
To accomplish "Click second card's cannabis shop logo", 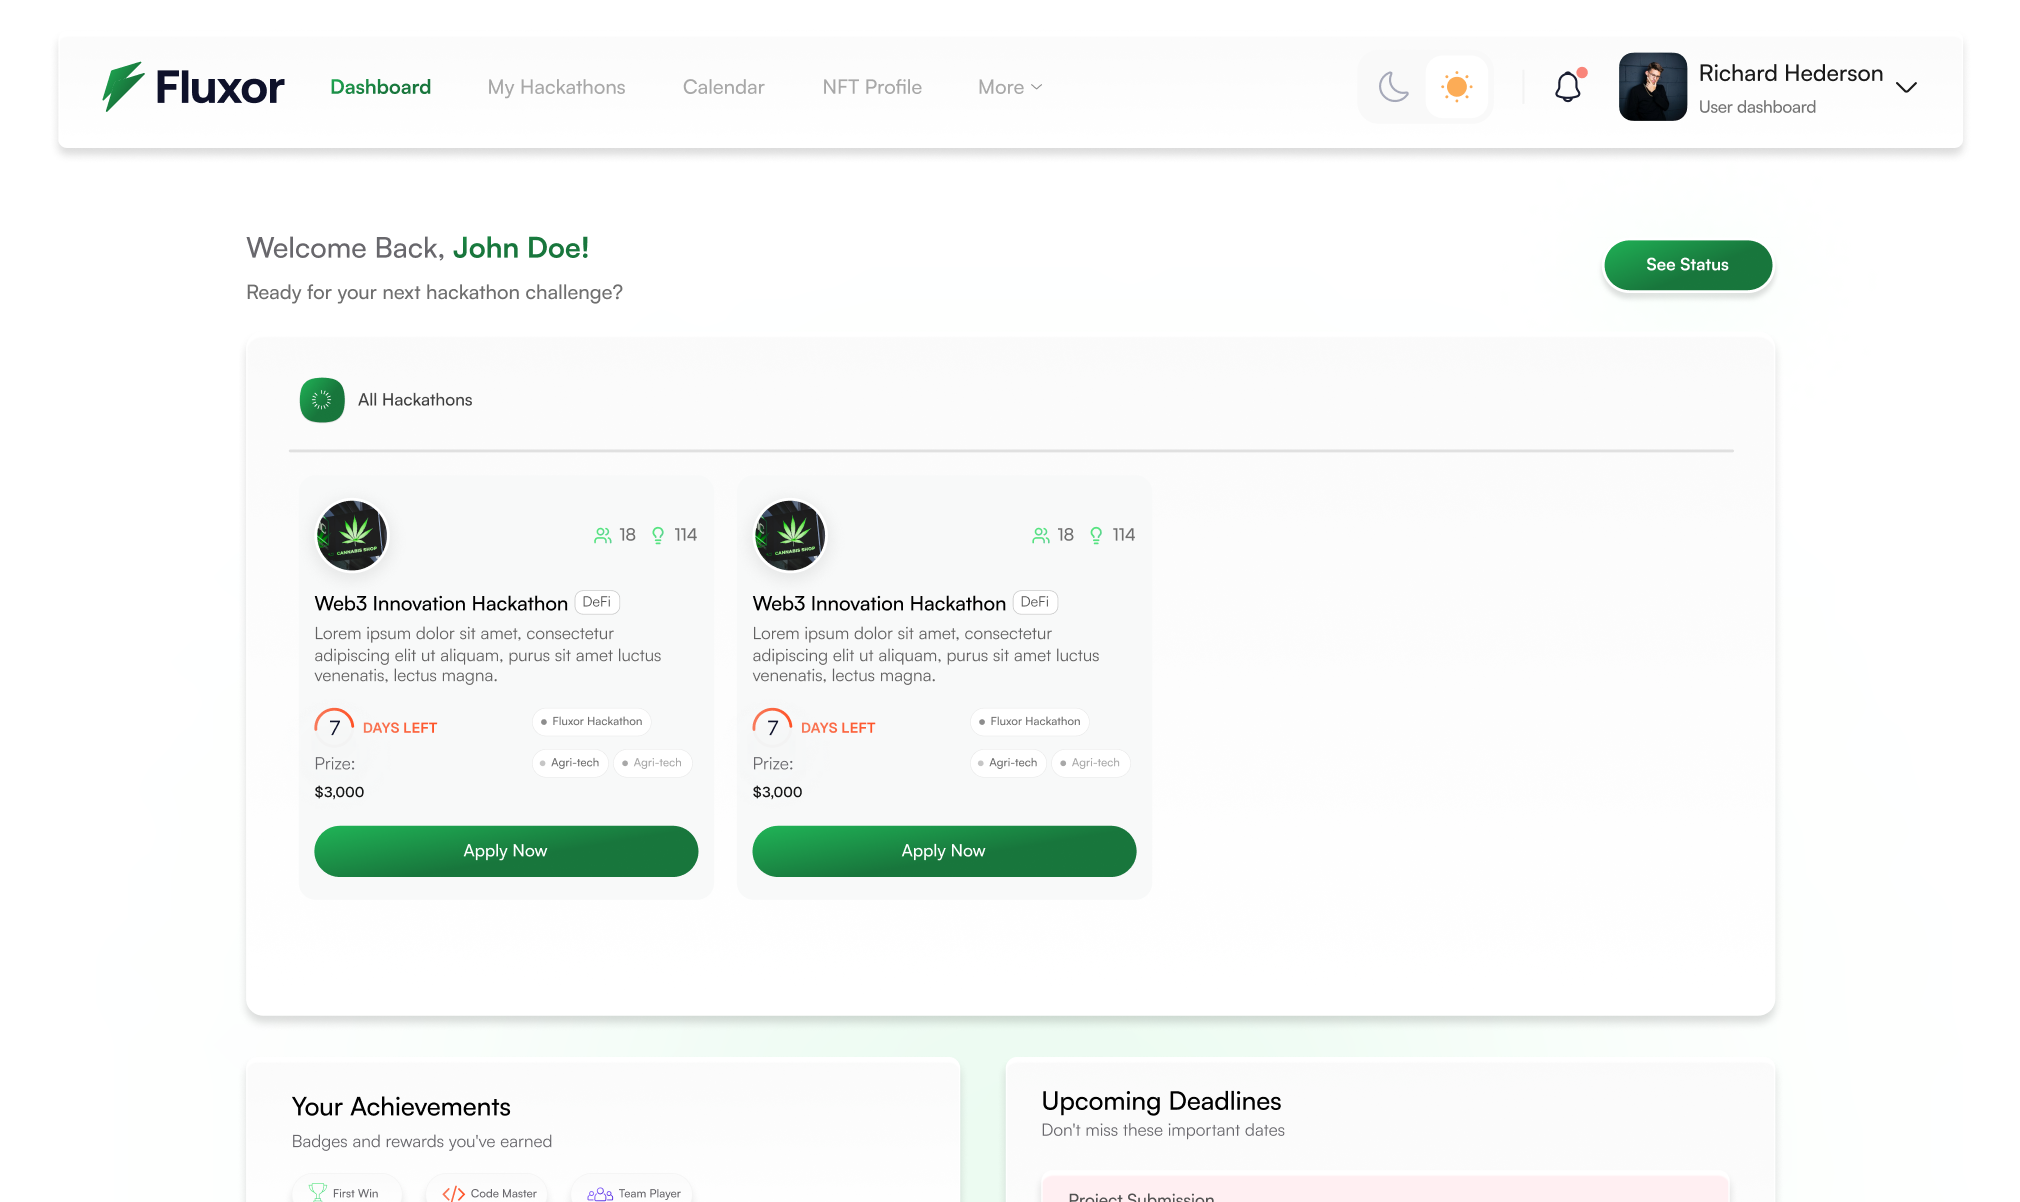I will click(x=790, y=536).
